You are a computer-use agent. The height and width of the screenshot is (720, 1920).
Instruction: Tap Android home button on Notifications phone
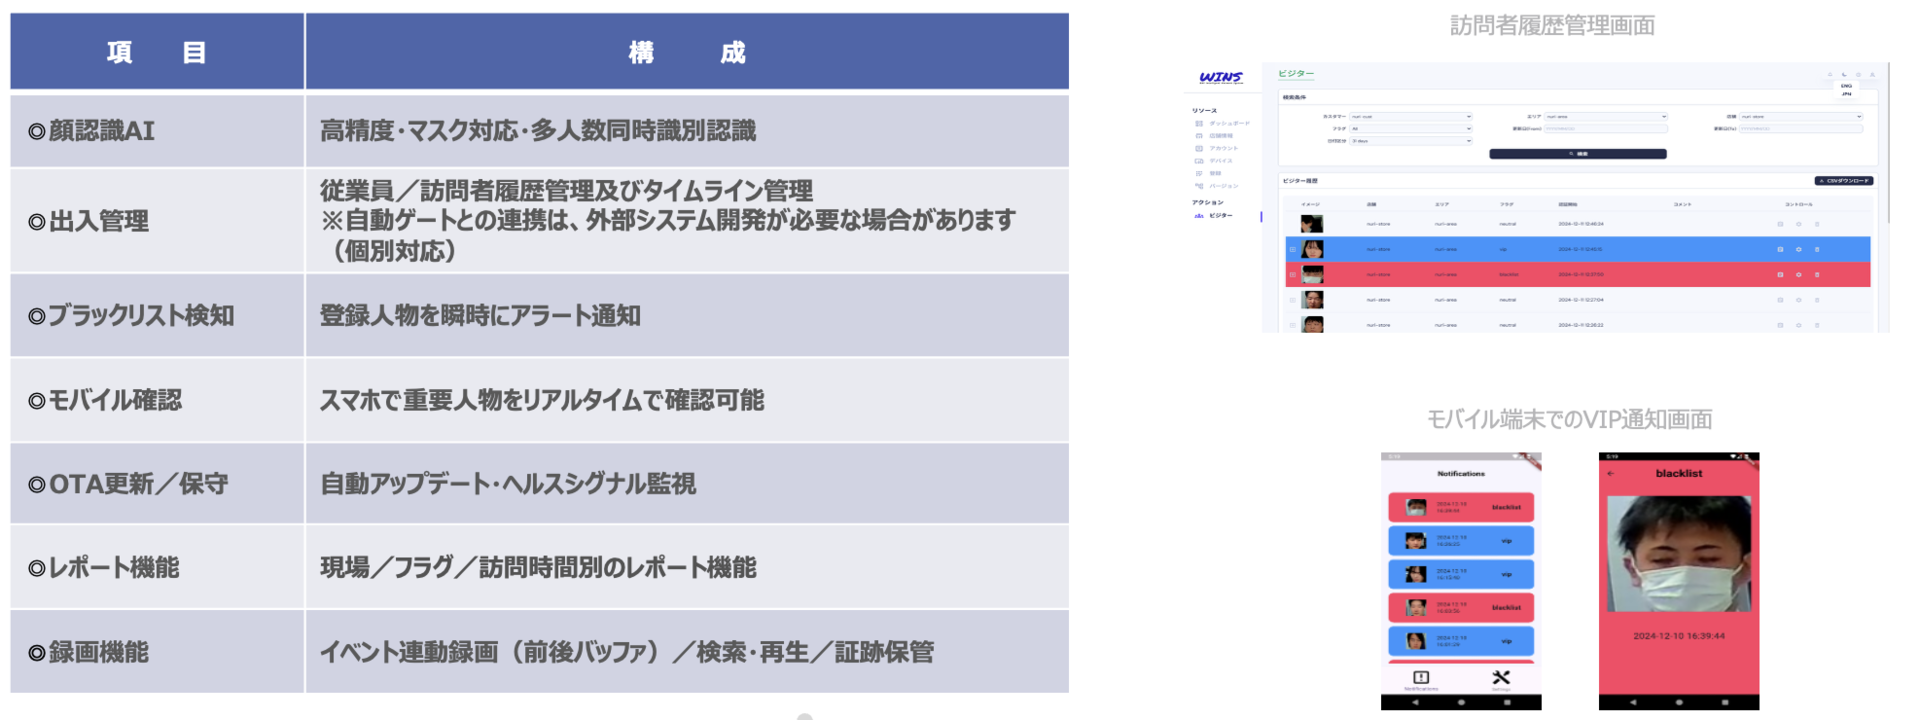[x=1461, y=703]
